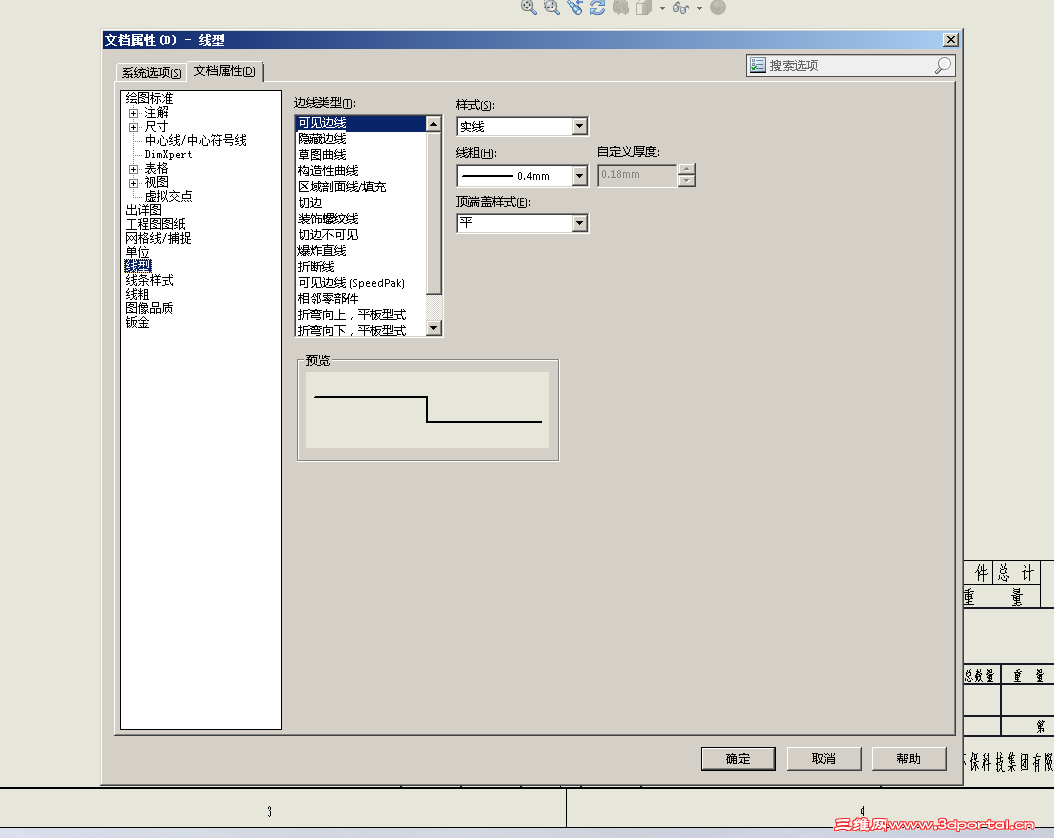
Task: Click the Display Style cube icon
Action: tap(644, 7)
